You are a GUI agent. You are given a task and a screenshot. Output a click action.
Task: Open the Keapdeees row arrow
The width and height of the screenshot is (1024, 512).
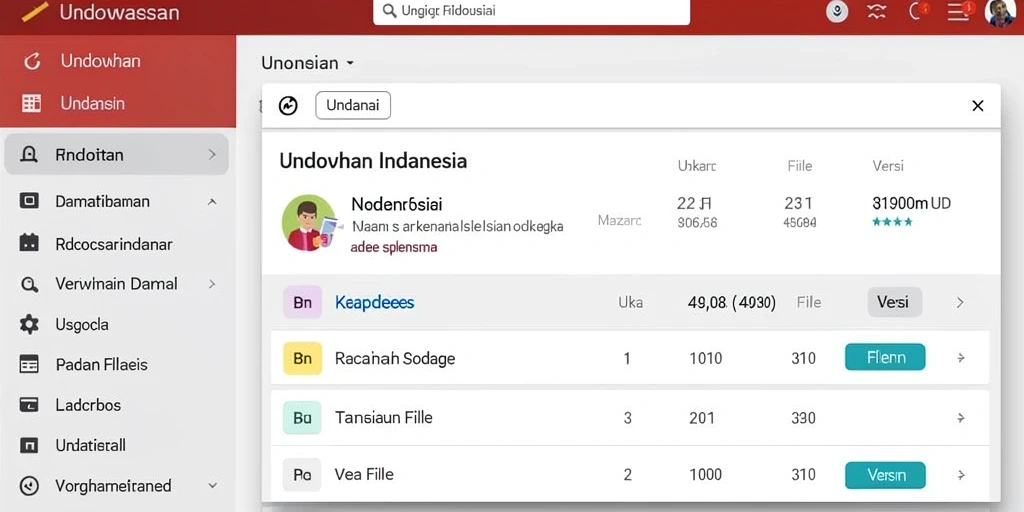(x=960, y=302)
